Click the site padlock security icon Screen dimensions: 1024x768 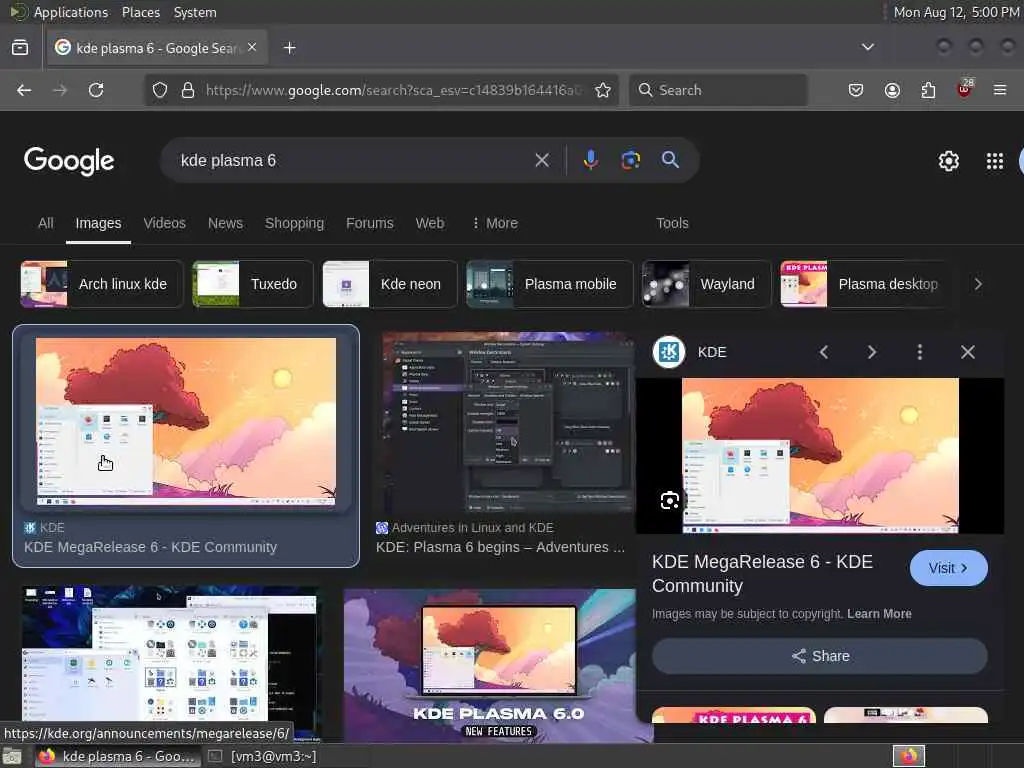tap(188, 90)
